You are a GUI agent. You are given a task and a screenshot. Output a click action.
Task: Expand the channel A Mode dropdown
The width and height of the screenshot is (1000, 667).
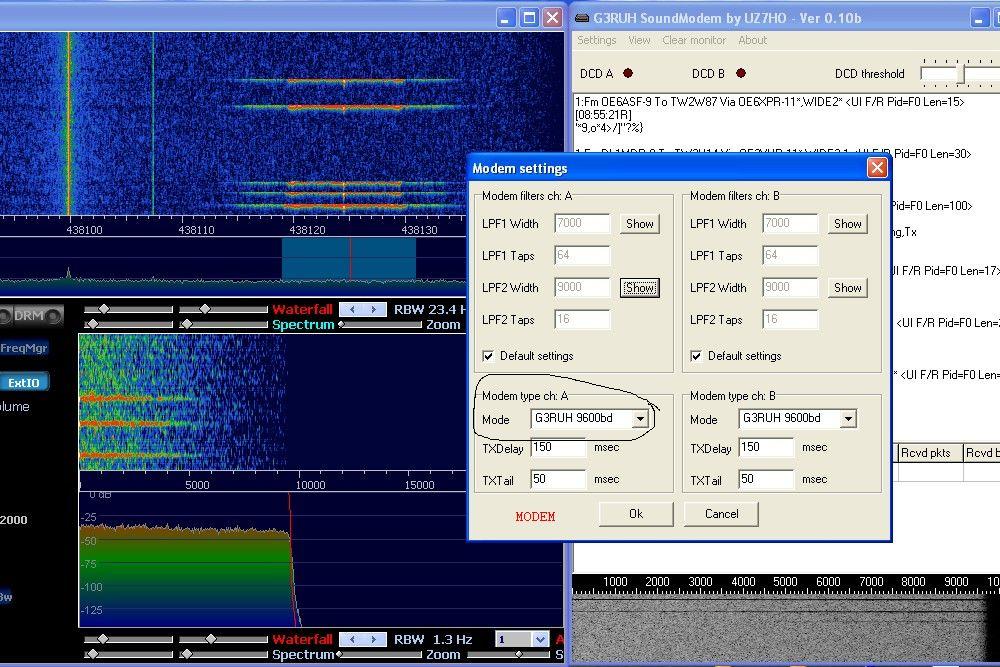[x=640, y=419]
